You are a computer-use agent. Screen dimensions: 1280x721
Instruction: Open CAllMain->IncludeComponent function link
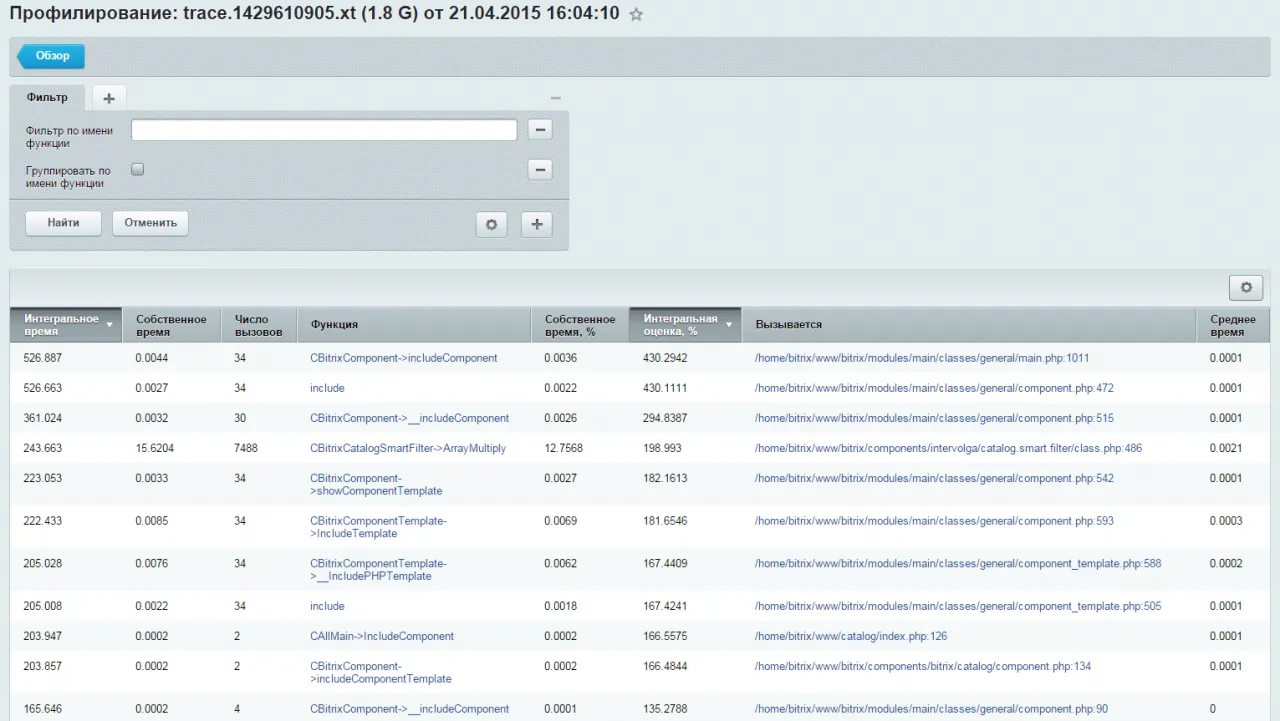(382, 636)
